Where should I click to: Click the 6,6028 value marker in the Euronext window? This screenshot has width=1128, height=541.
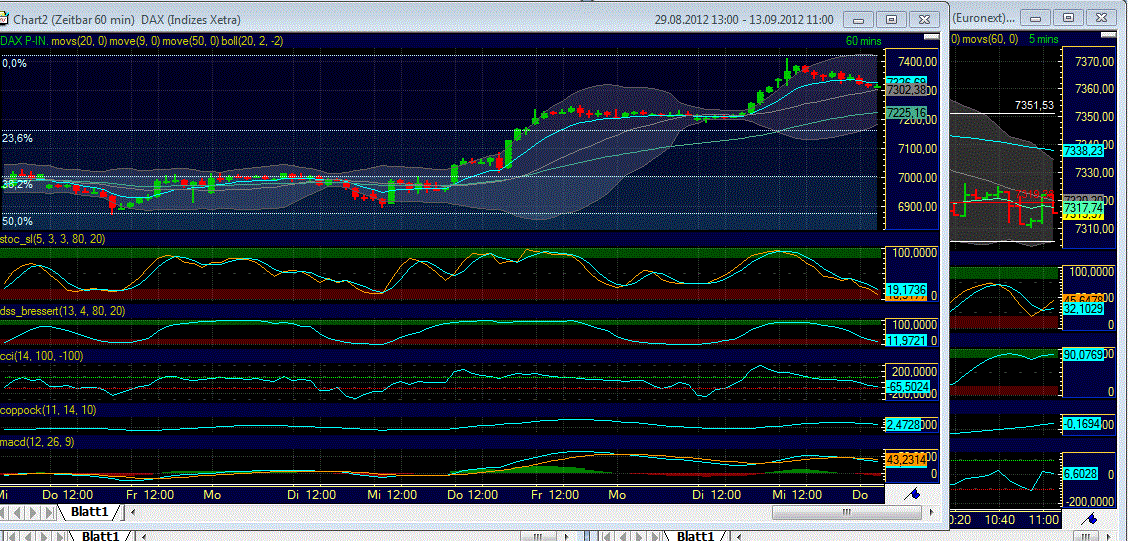[1080, 475]
